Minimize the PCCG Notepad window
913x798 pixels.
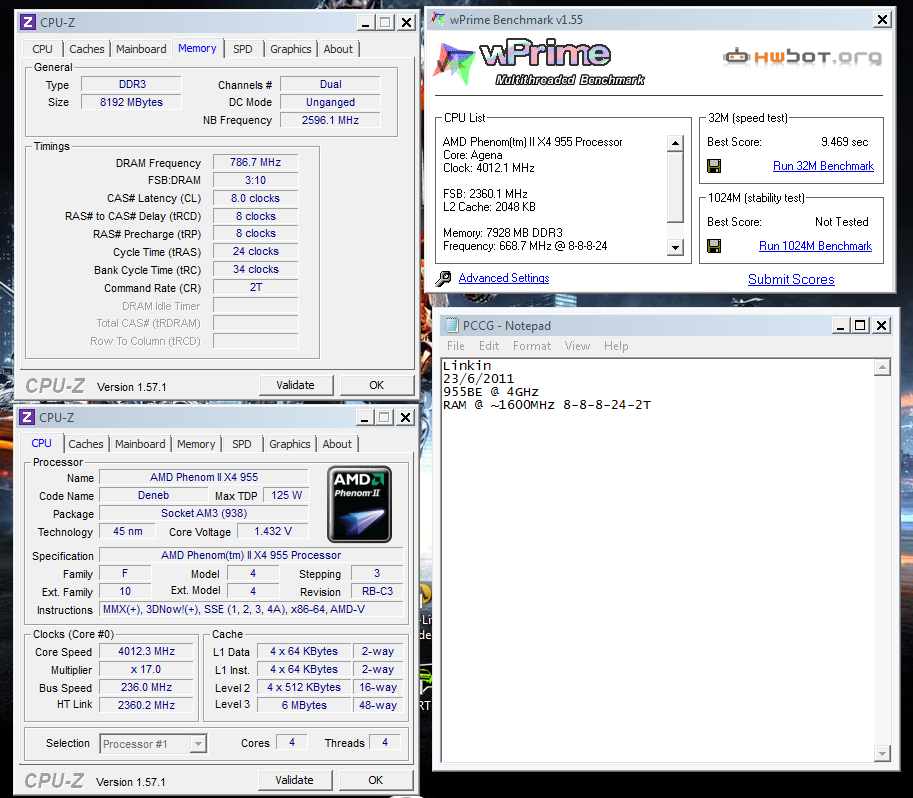(x=840, y=326)
